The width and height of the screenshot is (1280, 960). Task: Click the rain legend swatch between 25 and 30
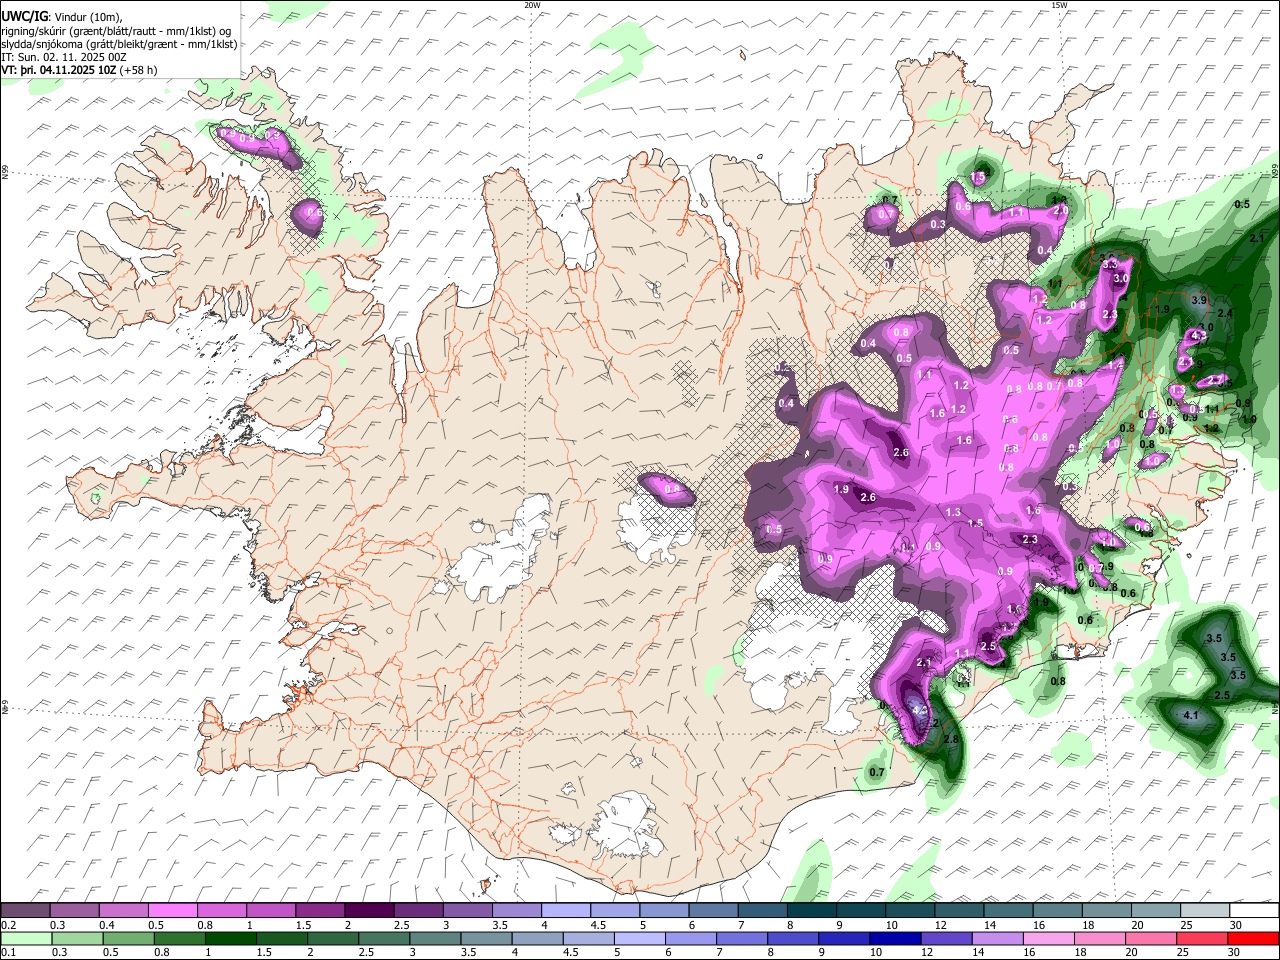click(x=1201, y=938)
